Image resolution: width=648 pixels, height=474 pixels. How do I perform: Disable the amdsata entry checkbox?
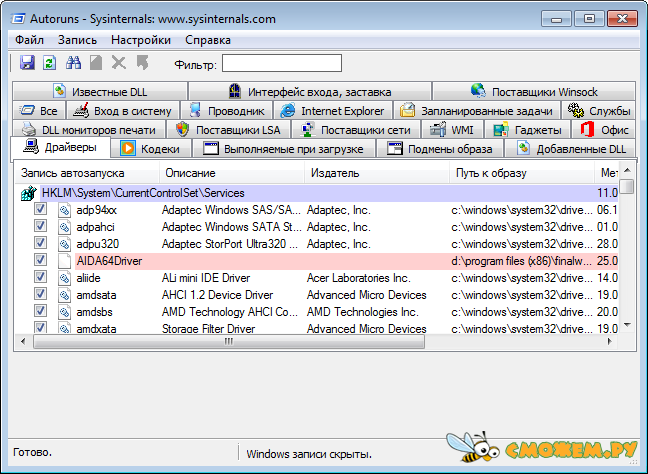point(40,293)
